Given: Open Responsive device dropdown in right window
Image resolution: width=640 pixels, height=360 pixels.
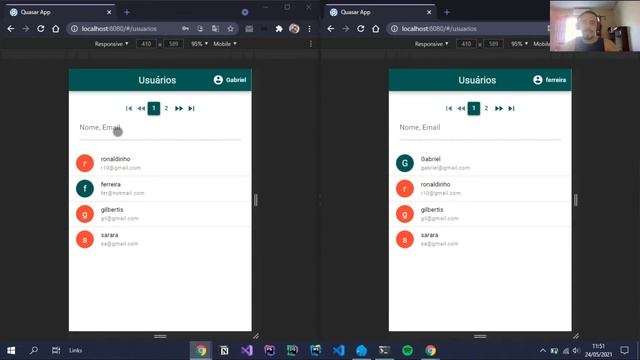Looking at the screenshot, I should click(x=431, y=44).
